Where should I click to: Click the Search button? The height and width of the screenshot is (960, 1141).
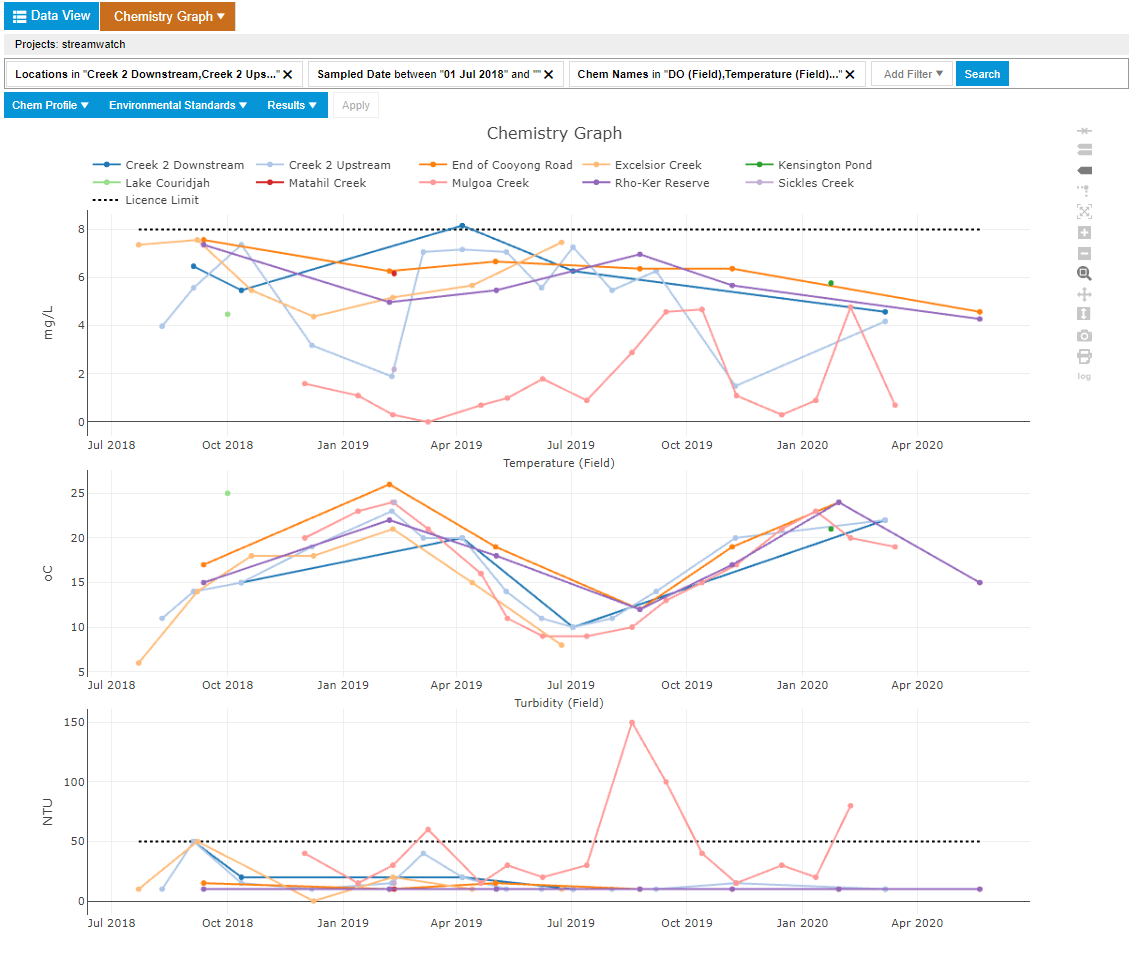tap(982, 74)
